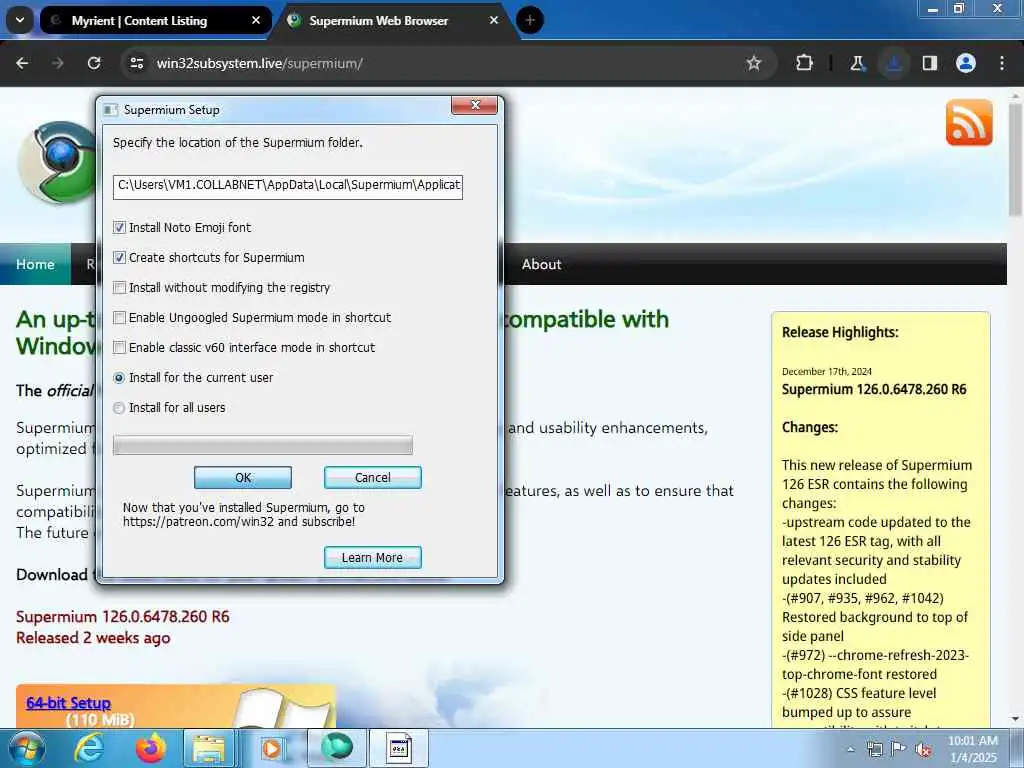1024x768 pixels.
Task: Close the Supermium Setup dialog
Action: pos(475,105)
